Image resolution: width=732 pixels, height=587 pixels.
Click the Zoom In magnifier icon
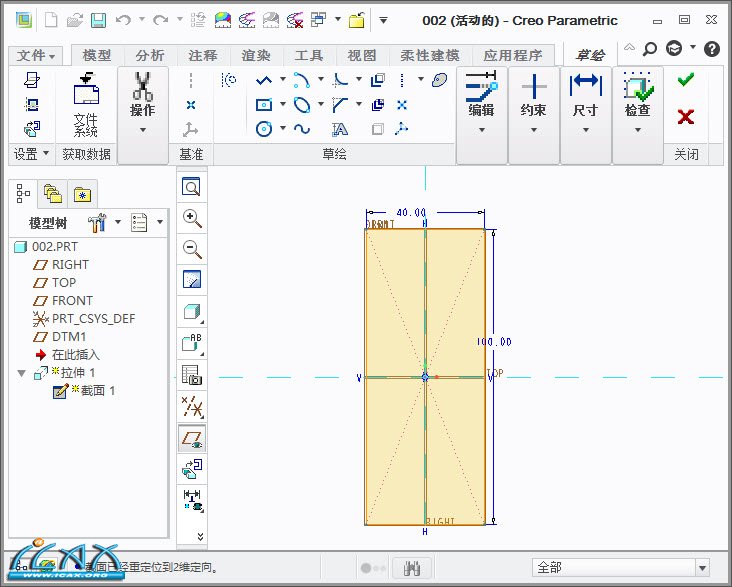pyautogui.click(x=191, y=218)
